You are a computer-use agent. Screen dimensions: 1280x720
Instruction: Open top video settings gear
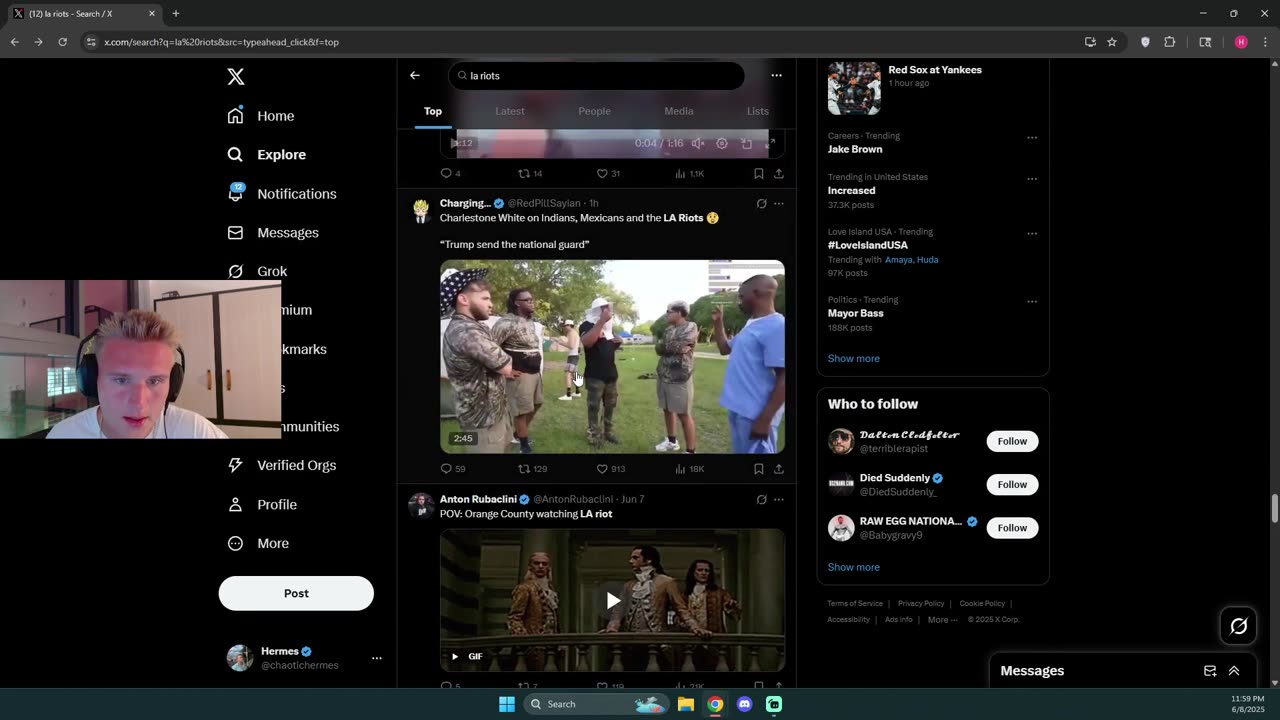[722, 143]
